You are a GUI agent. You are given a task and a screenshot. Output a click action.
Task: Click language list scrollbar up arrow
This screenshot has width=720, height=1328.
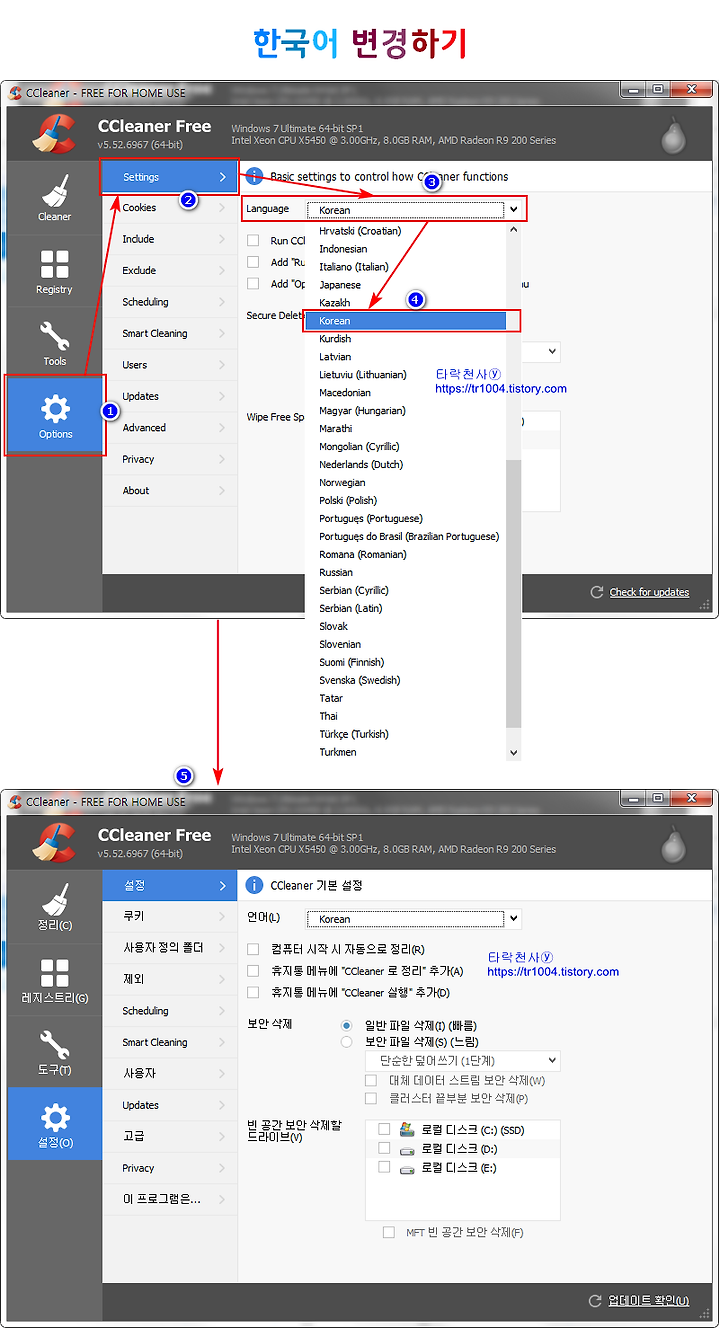[514, 229]
